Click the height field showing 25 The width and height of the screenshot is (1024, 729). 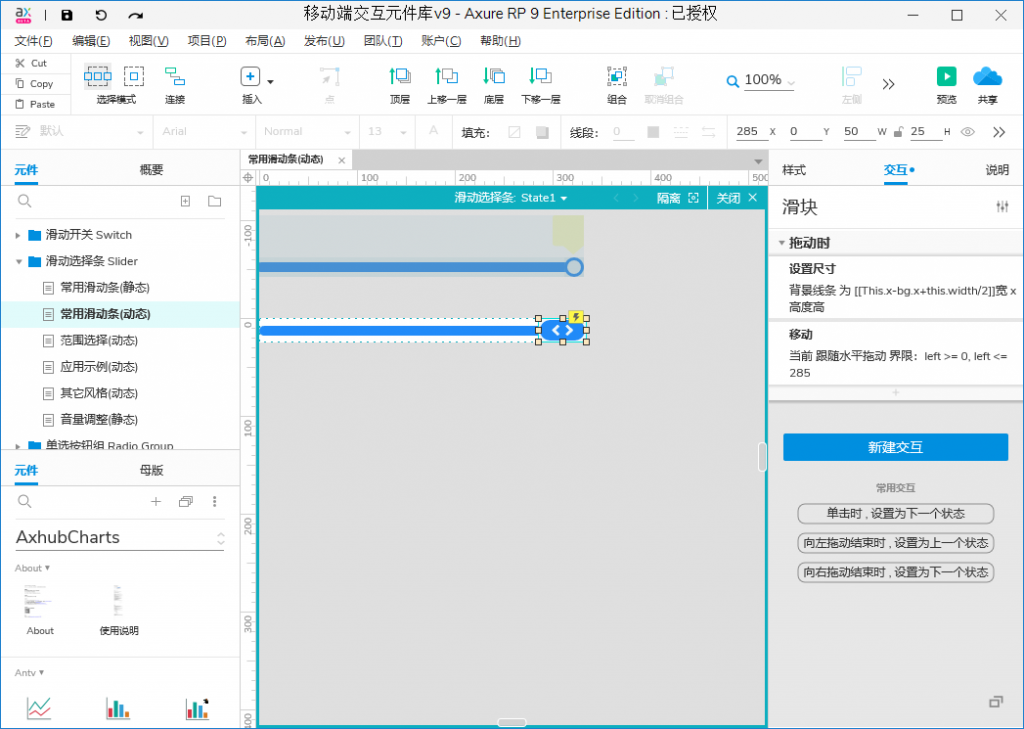tap(925, 131)
